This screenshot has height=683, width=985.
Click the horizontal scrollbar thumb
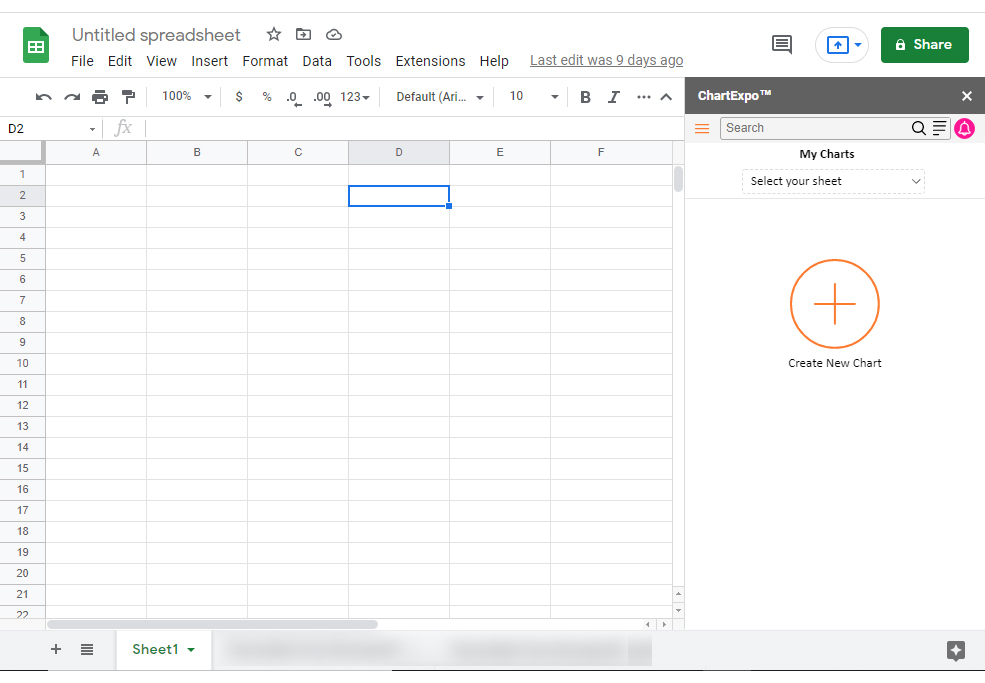click(212, 625)
